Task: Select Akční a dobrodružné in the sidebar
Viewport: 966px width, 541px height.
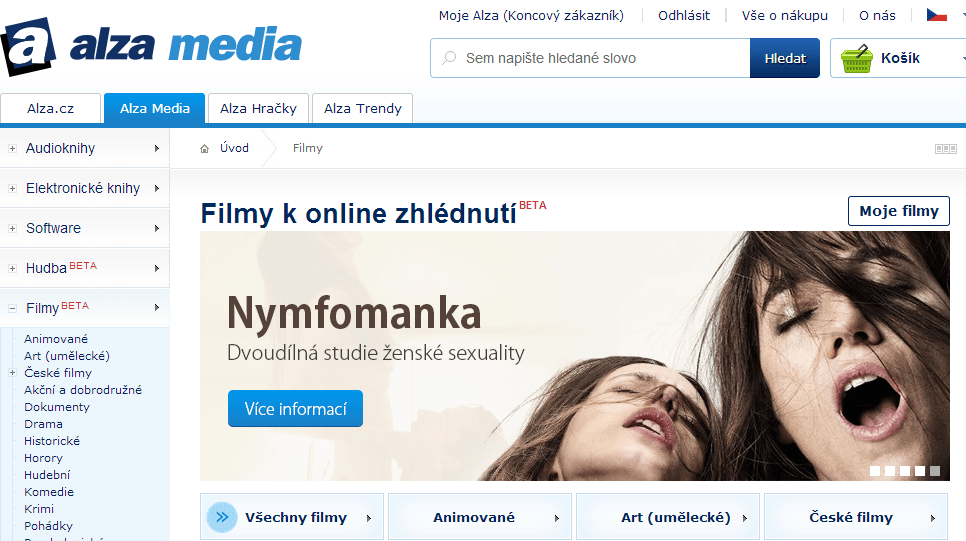Action: 83,390
